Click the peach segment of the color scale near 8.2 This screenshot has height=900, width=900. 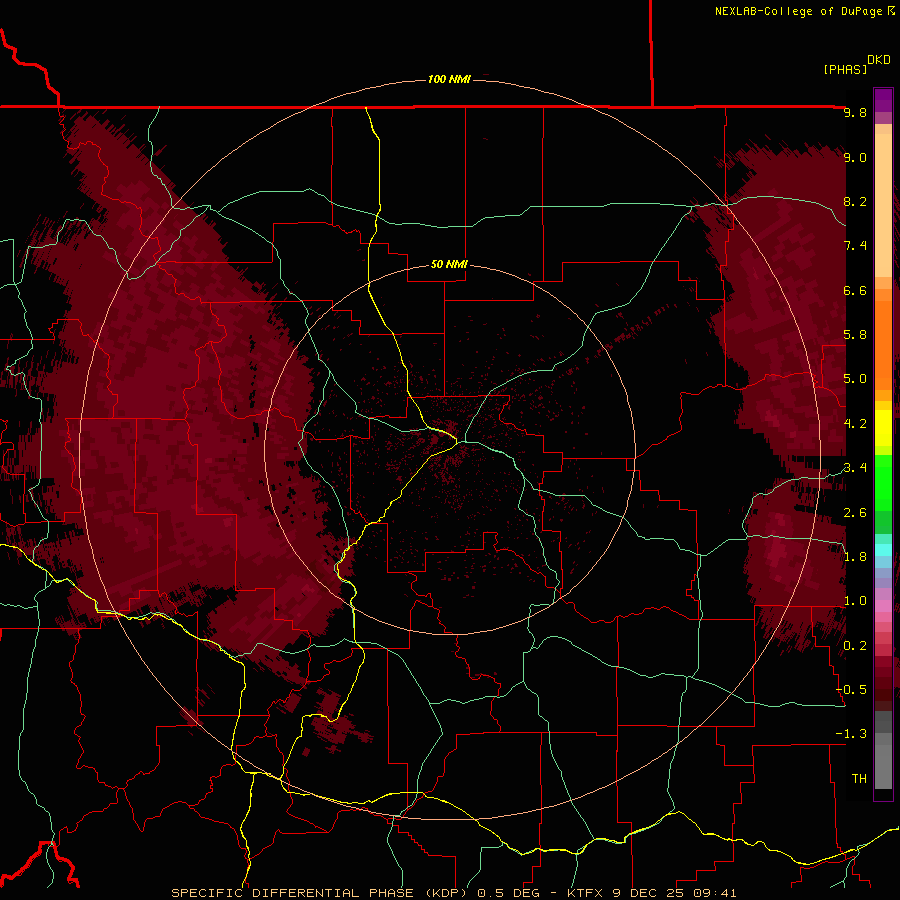pyautogui.click(x=883, y=205)
